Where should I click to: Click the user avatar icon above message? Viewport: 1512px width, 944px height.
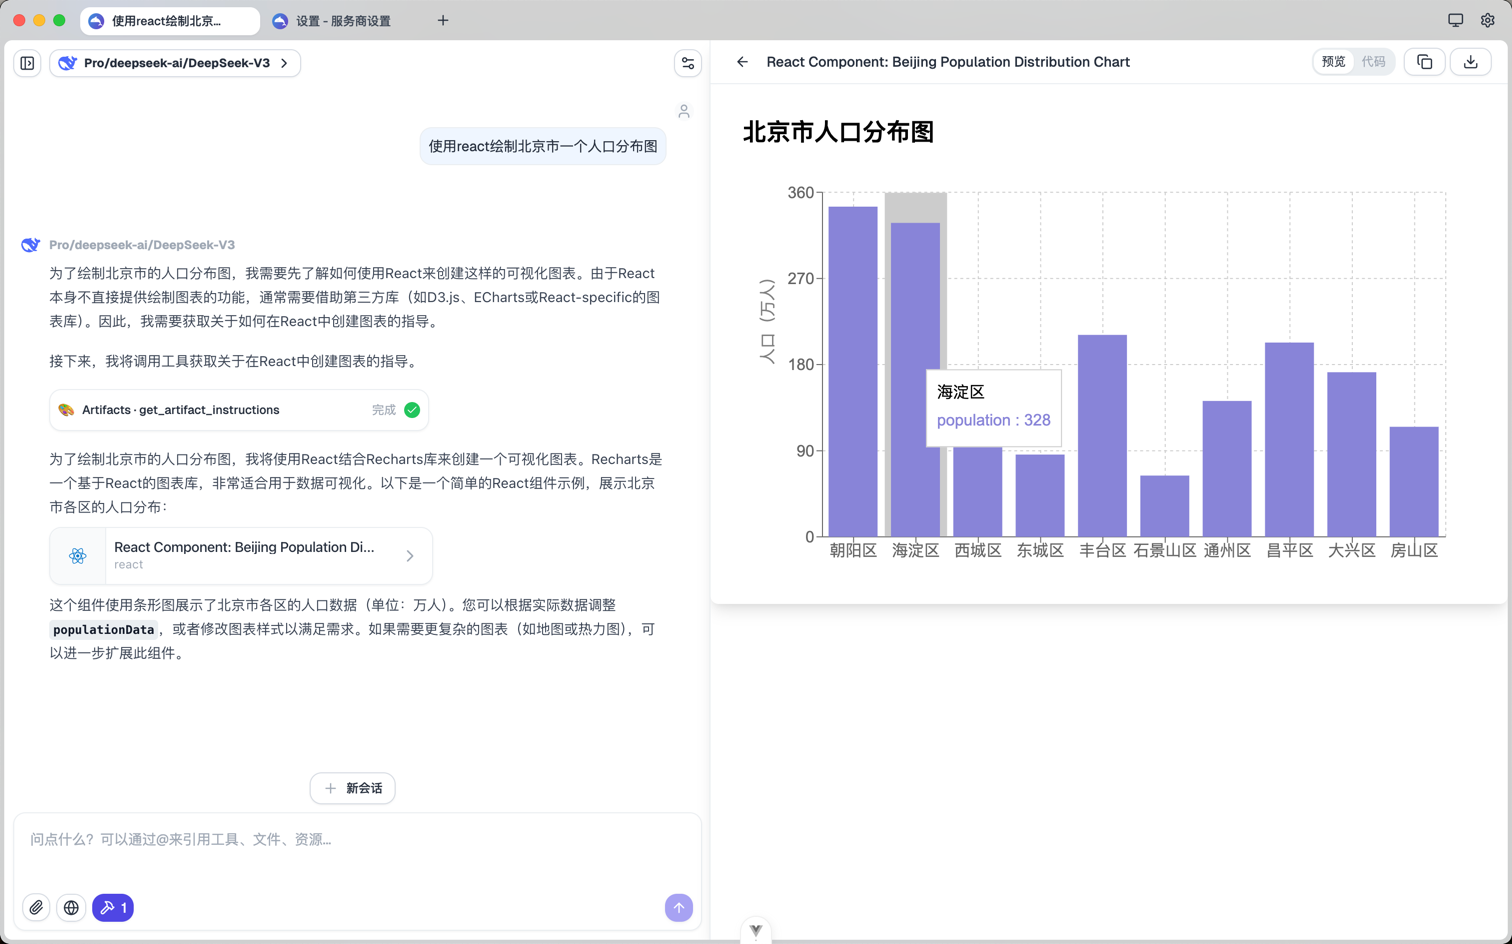pyautogui.click(x=684, y=111)
